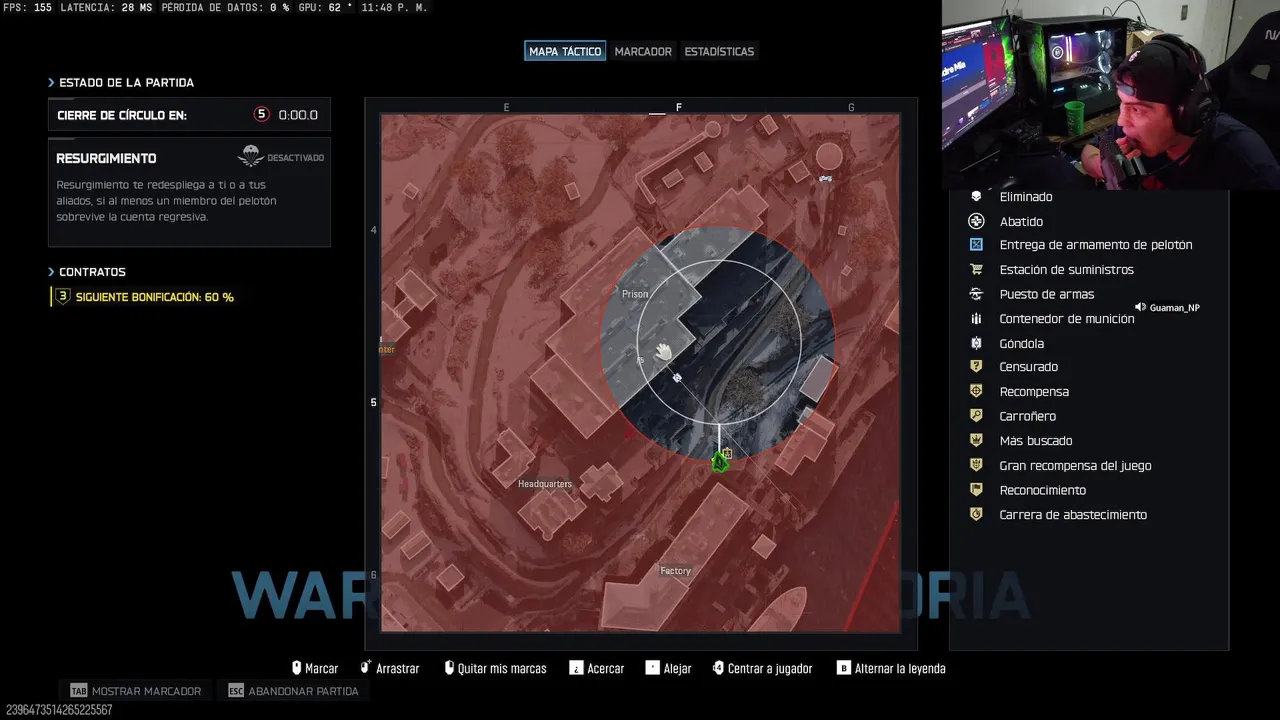
Task: Click the F column grid marker
Action: [679, 107]
